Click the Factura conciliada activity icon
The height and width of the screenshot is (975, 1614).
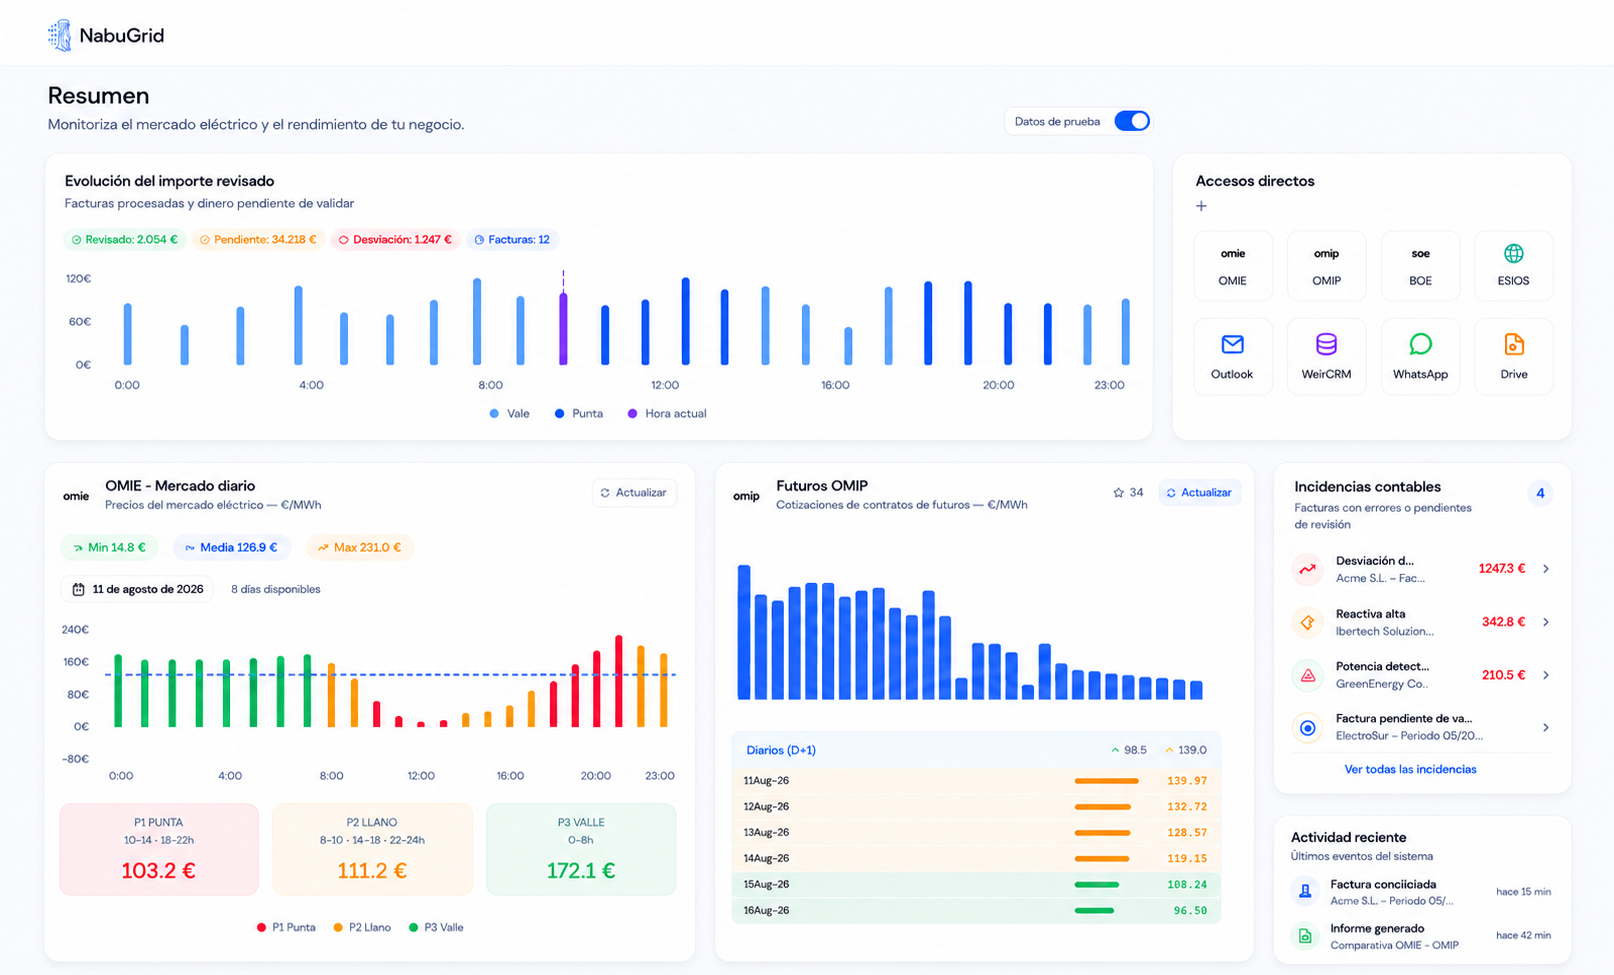click(1305, 891)
